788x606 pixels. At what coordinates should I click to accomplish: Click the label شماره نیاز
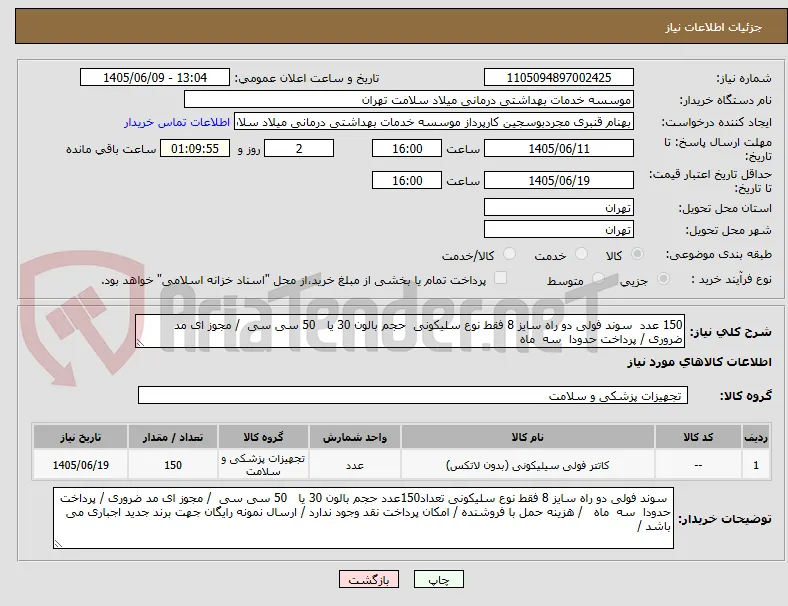point(744,78)
